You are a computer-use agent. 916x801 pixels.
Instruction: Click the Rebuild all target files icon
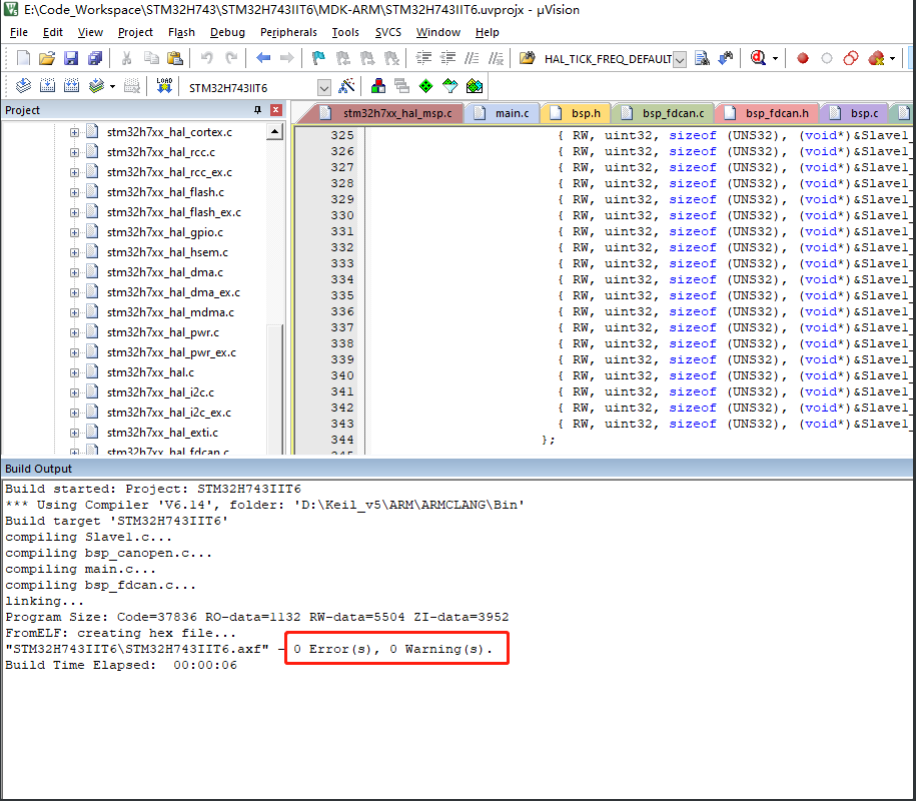click(71, 86)
